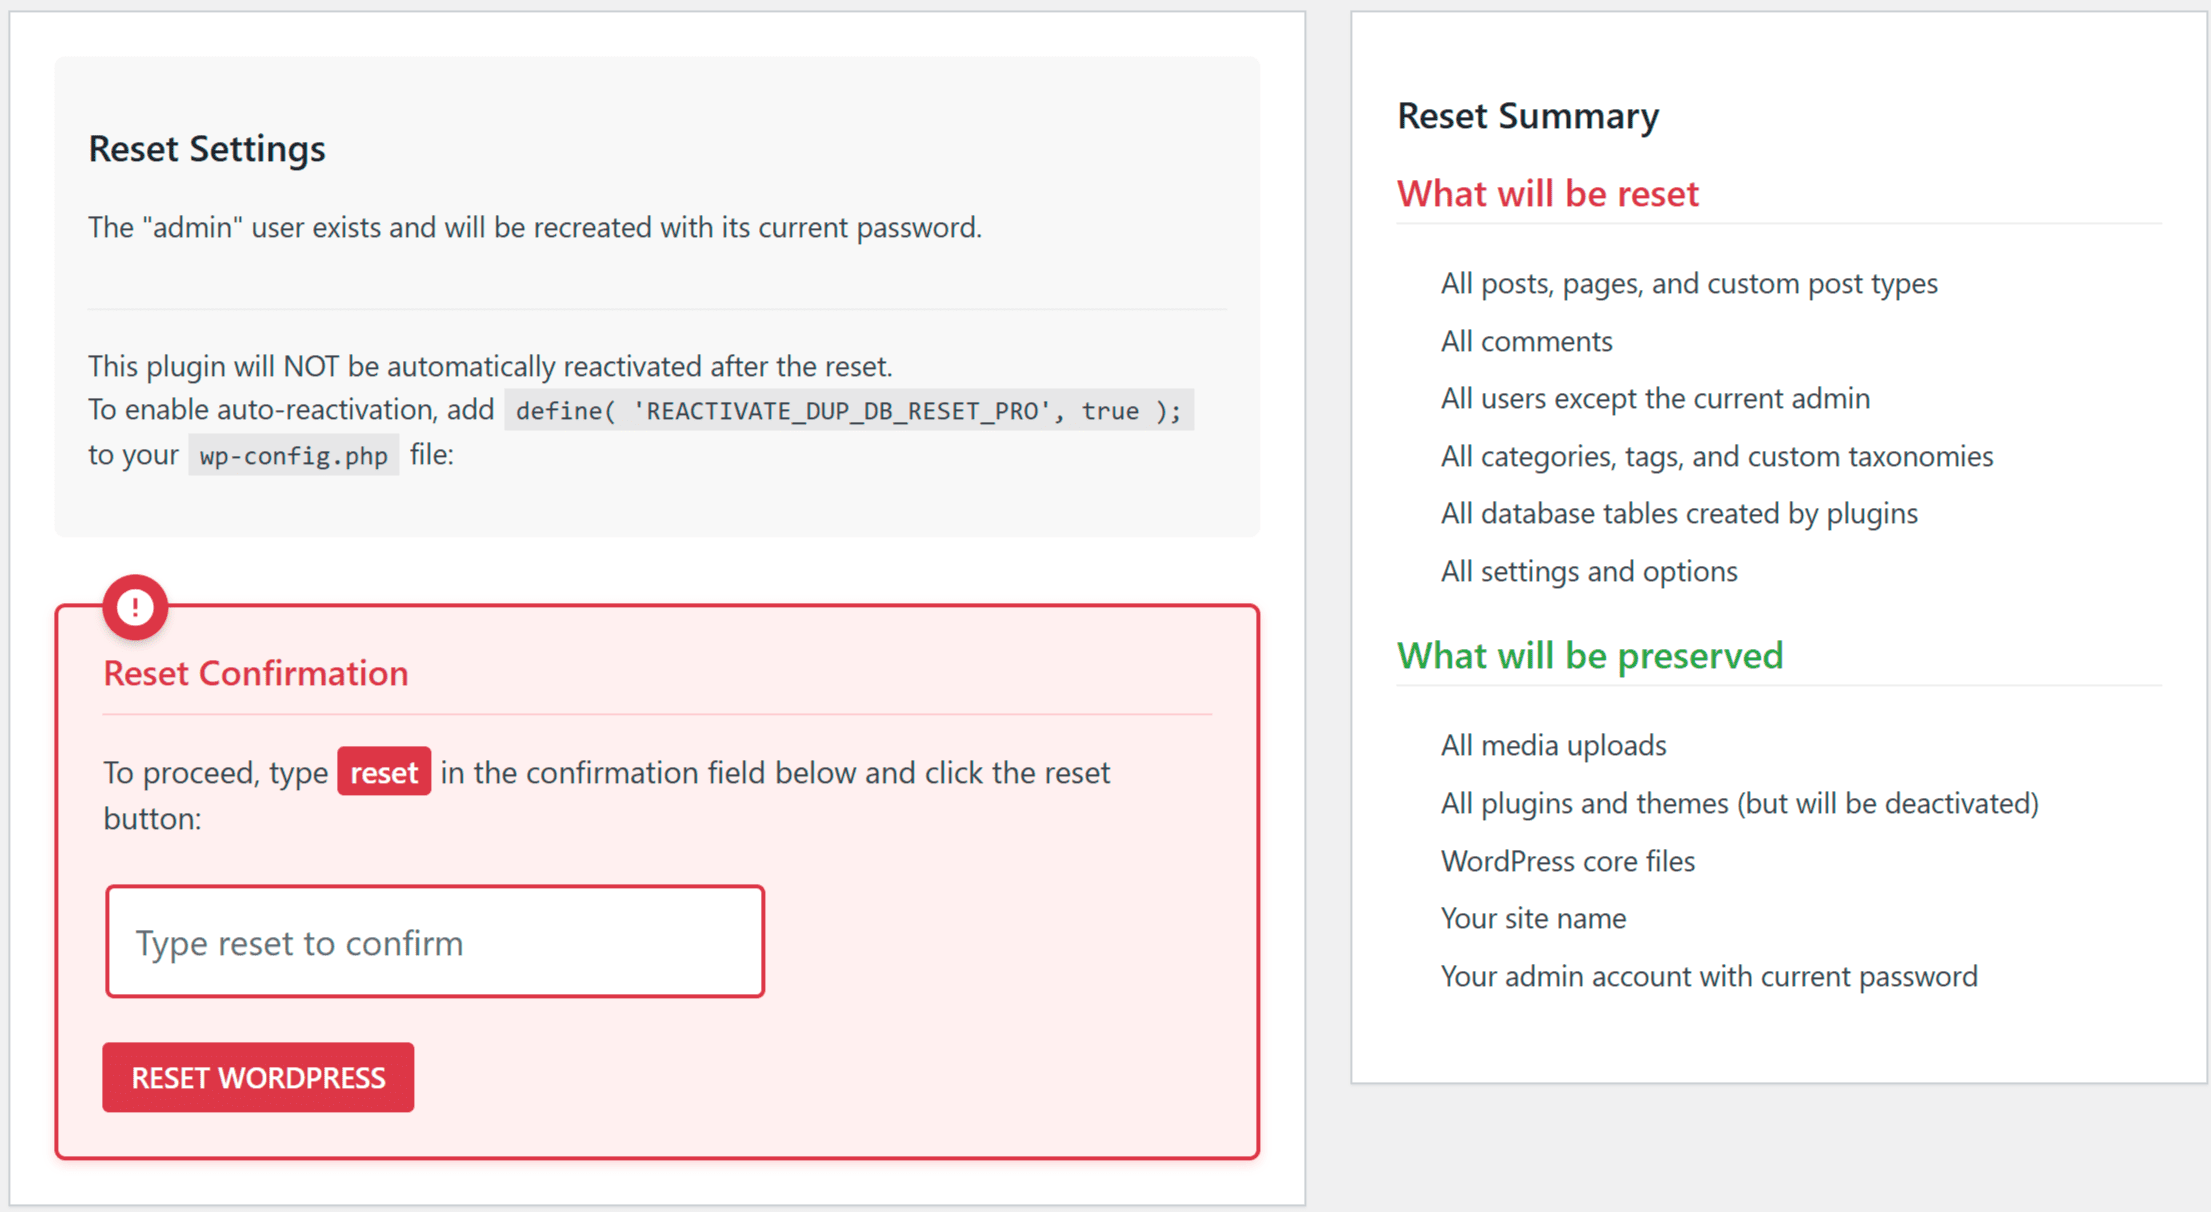This screenshot has height=1212, width=2211.
Task: Click the REACTIVATE_DUP_DB_RESET_PRO define code snippet
Action: pyautogui.click(x=848, y=411)
